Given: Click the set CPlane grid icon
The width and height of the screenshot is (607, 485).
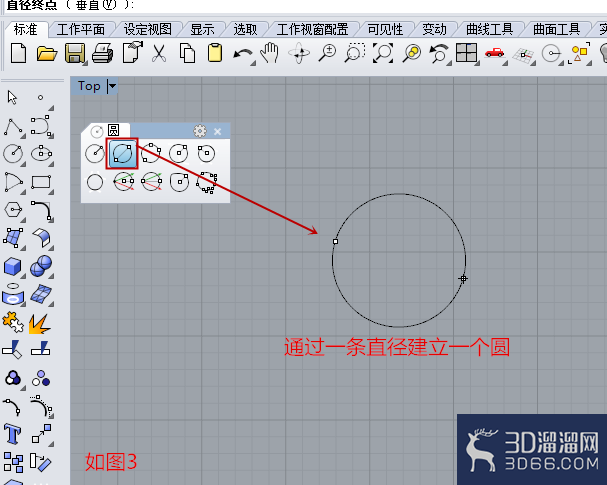Looking at the screenshot, I should coord(523,55).
